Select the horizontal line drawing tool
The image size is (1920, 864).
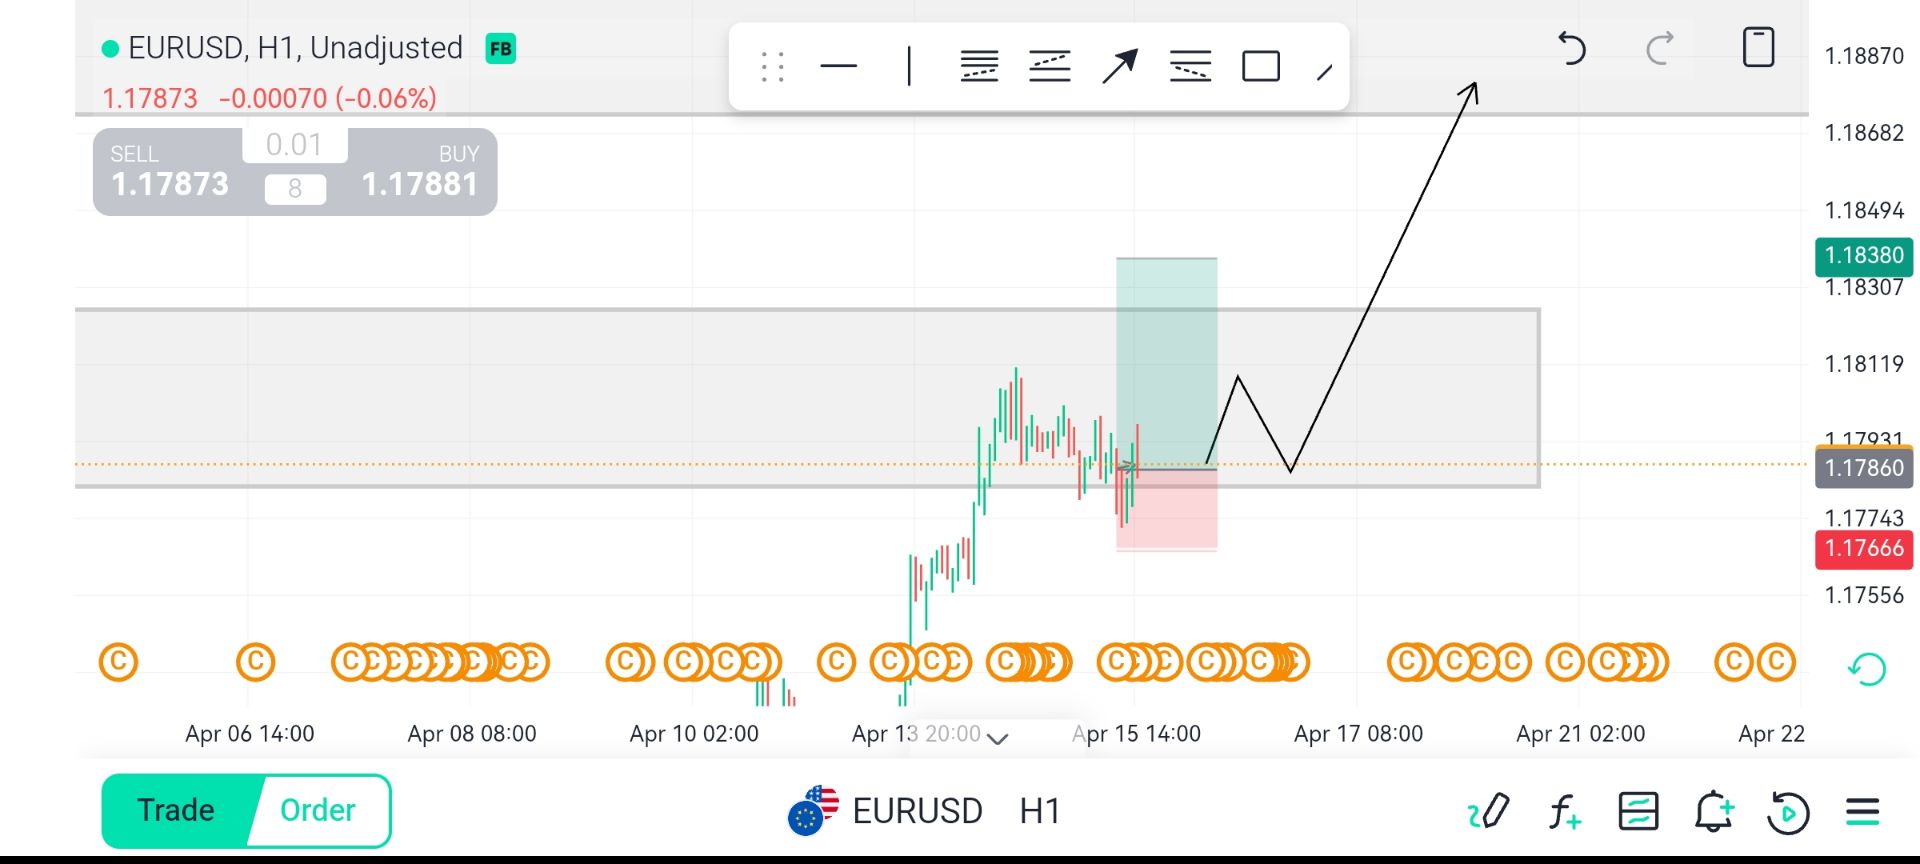[x=838, y=67]
